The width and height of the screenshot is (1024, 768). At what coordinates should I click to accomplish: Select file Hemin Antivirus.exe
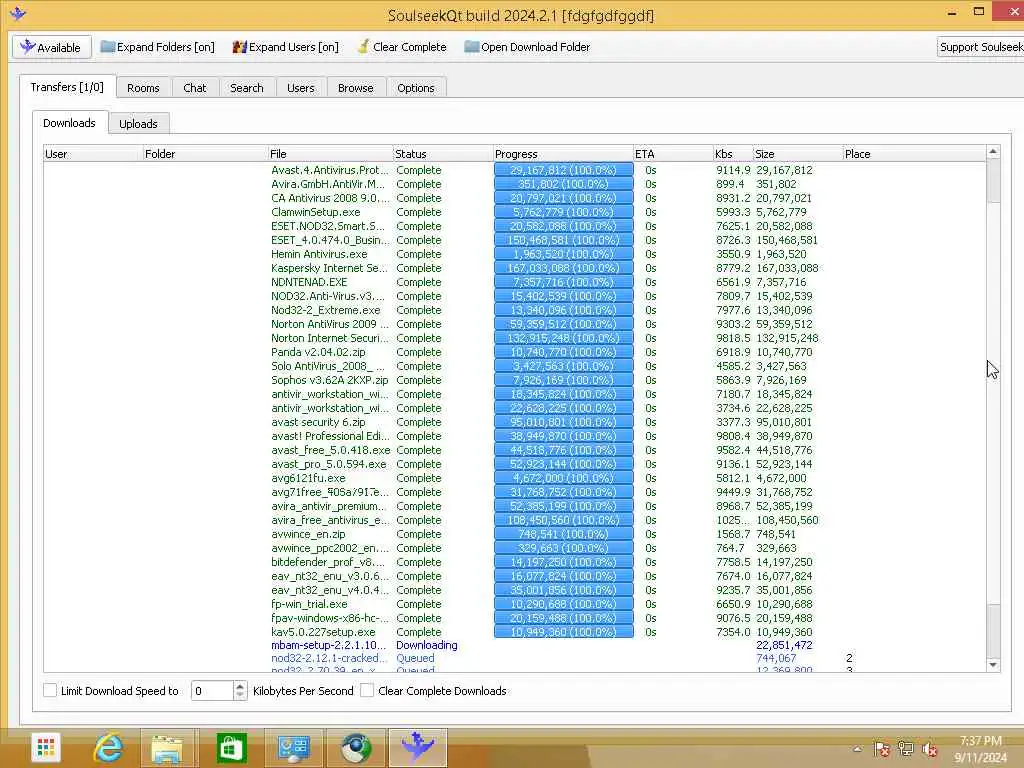pos(319,254)
